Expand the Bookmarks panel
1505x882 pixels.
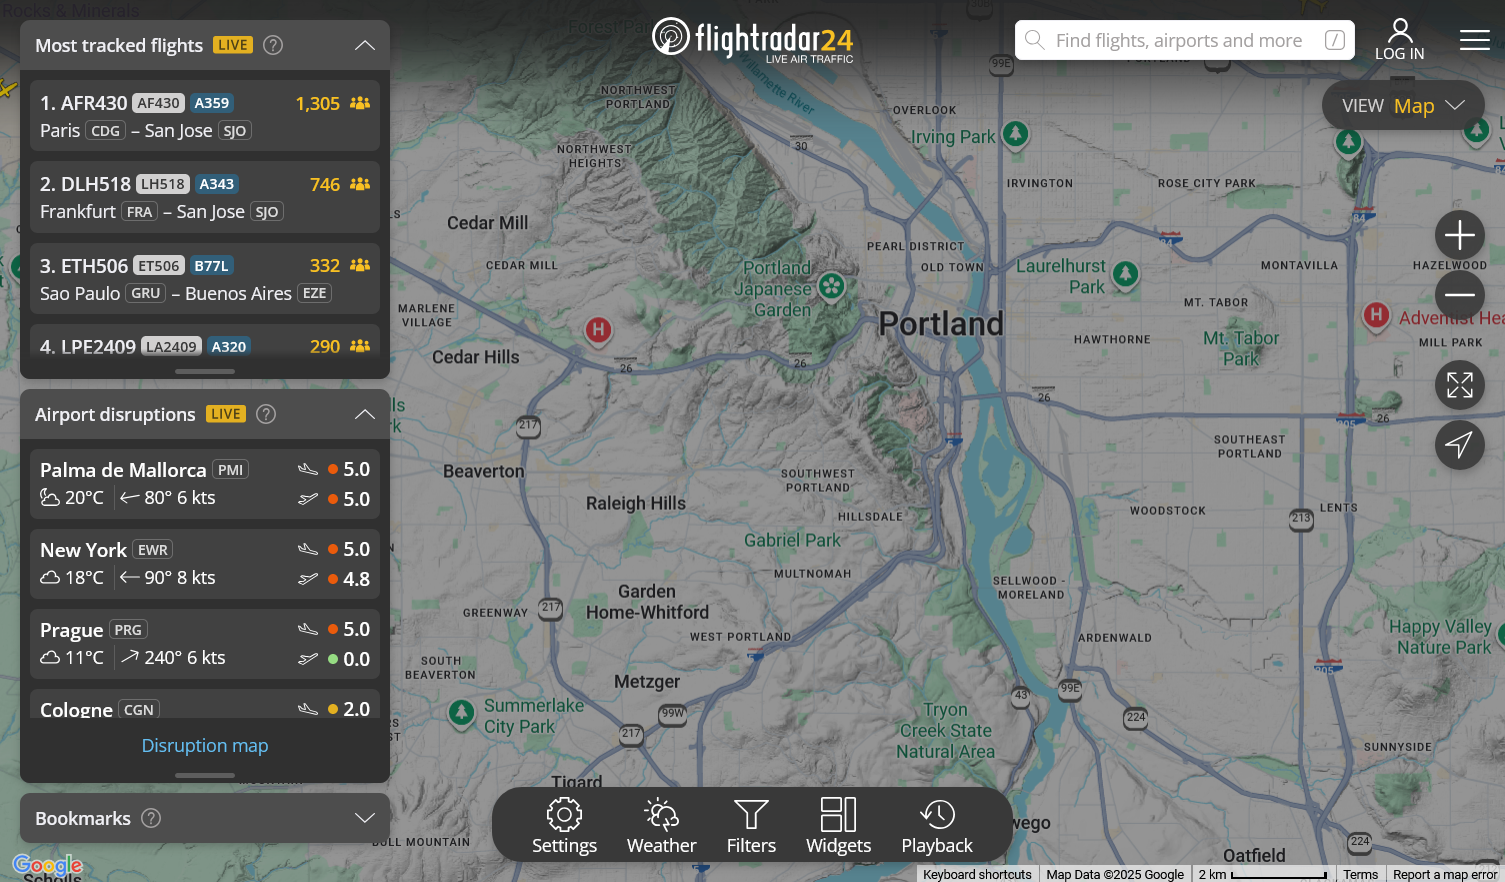click(x=365, y=818)
